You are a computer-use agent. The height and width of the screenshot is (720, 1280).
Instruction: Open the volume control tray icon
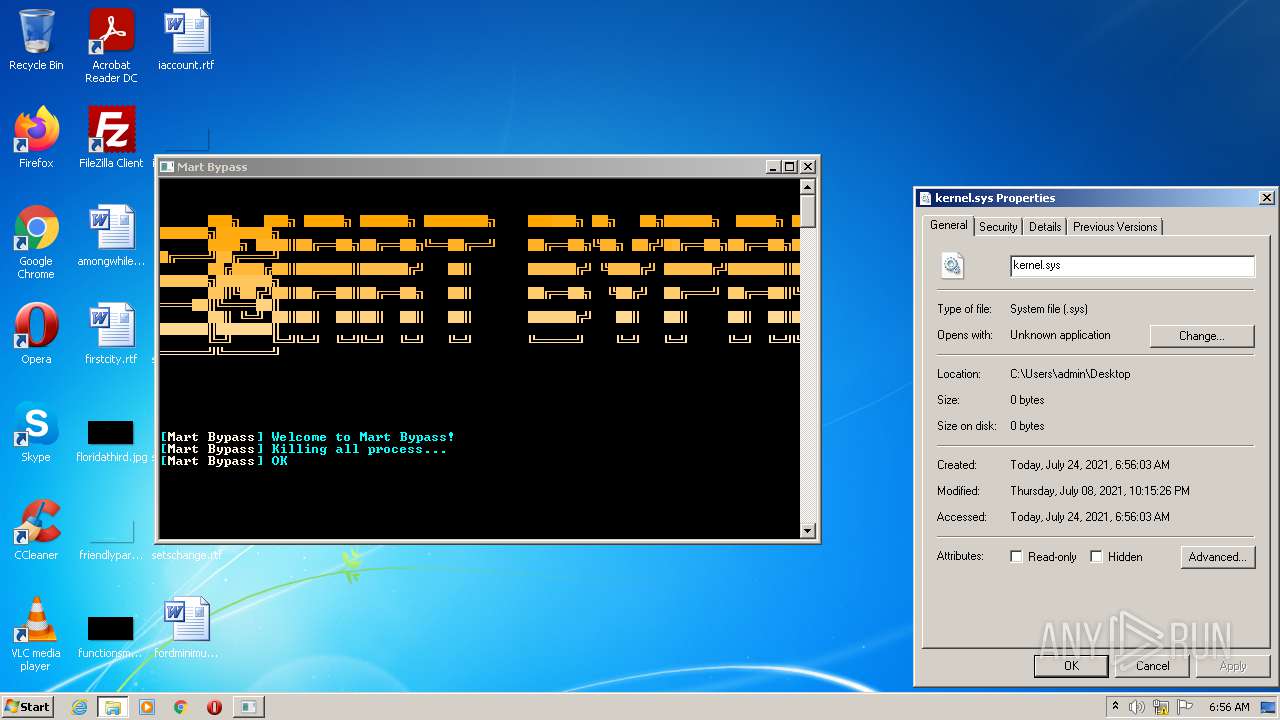coord(1137,707)
